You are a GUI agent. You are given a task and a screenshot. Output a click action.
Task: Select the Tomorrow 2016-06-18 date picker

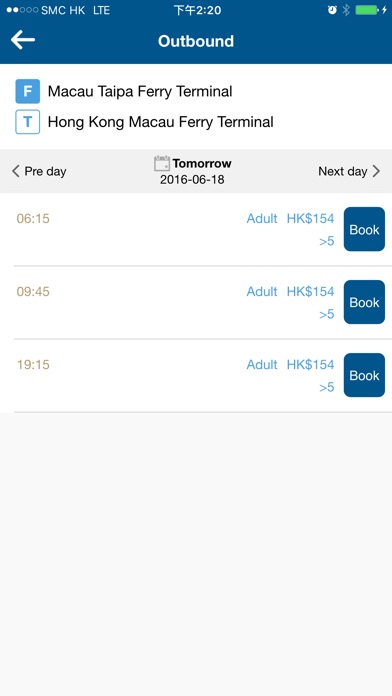click(x=193, y=171)
